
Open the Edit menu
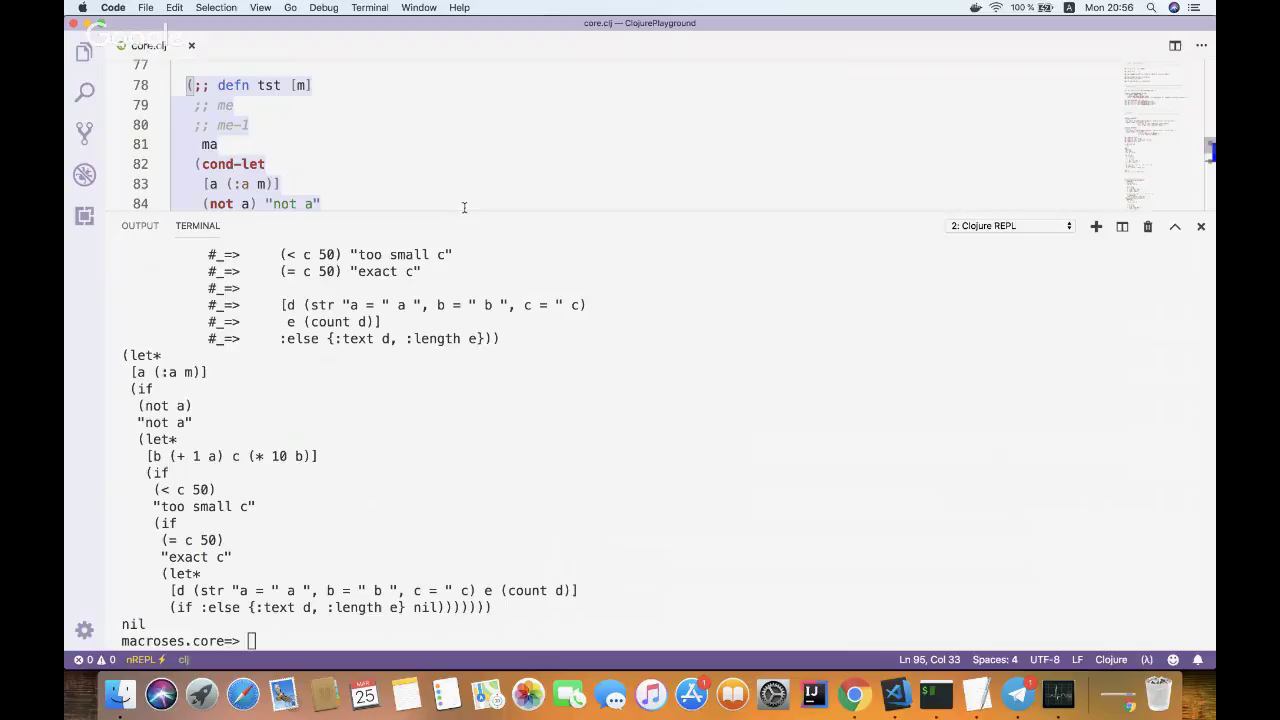coord(174,8)
